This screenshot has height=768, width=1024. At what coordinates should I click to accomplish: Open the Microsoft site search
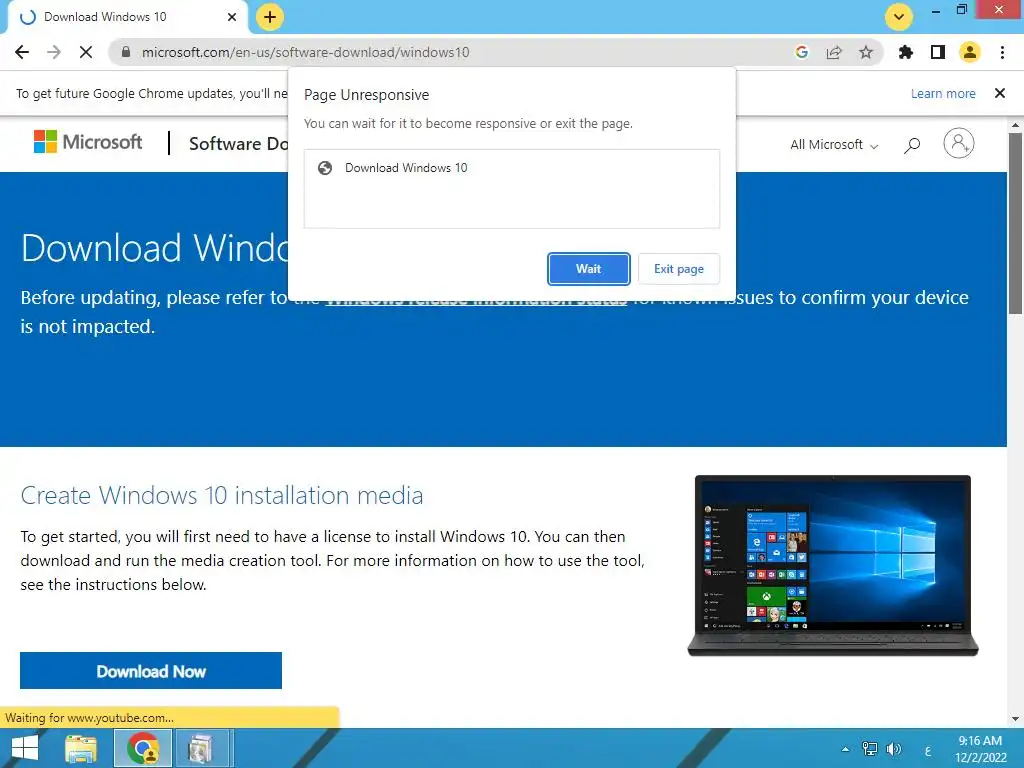(912, 144)
